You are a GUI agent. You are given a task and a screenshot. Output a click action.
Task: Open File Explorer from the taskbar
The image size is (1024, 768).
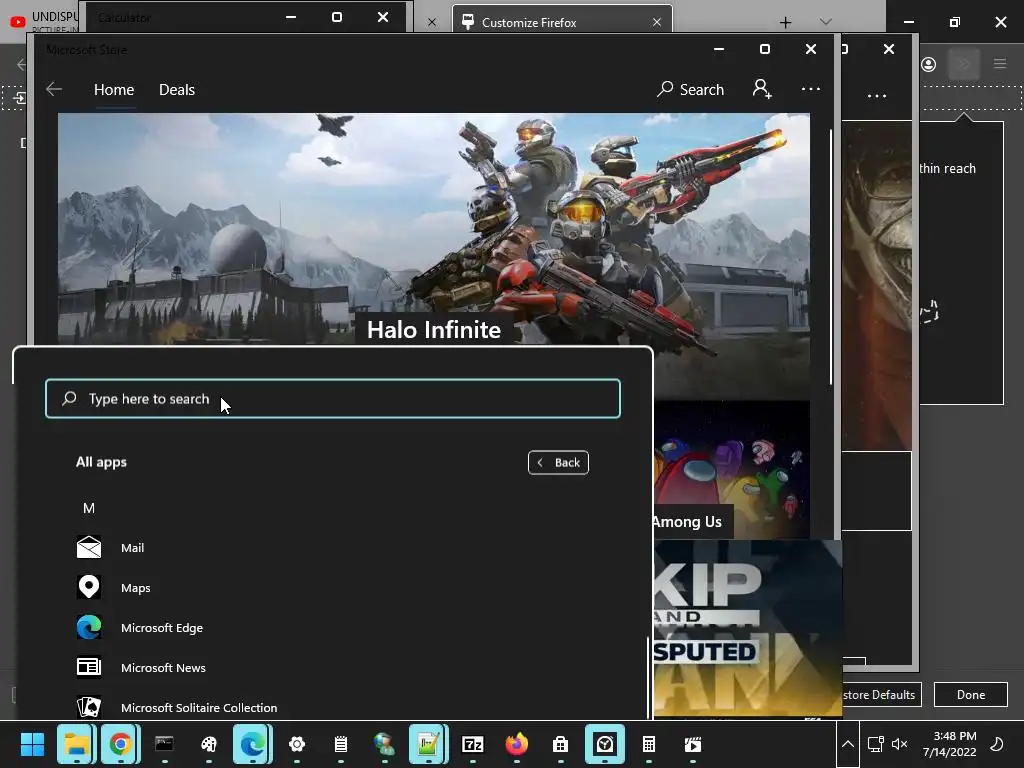pyautogui.click(x=76, y=744)
